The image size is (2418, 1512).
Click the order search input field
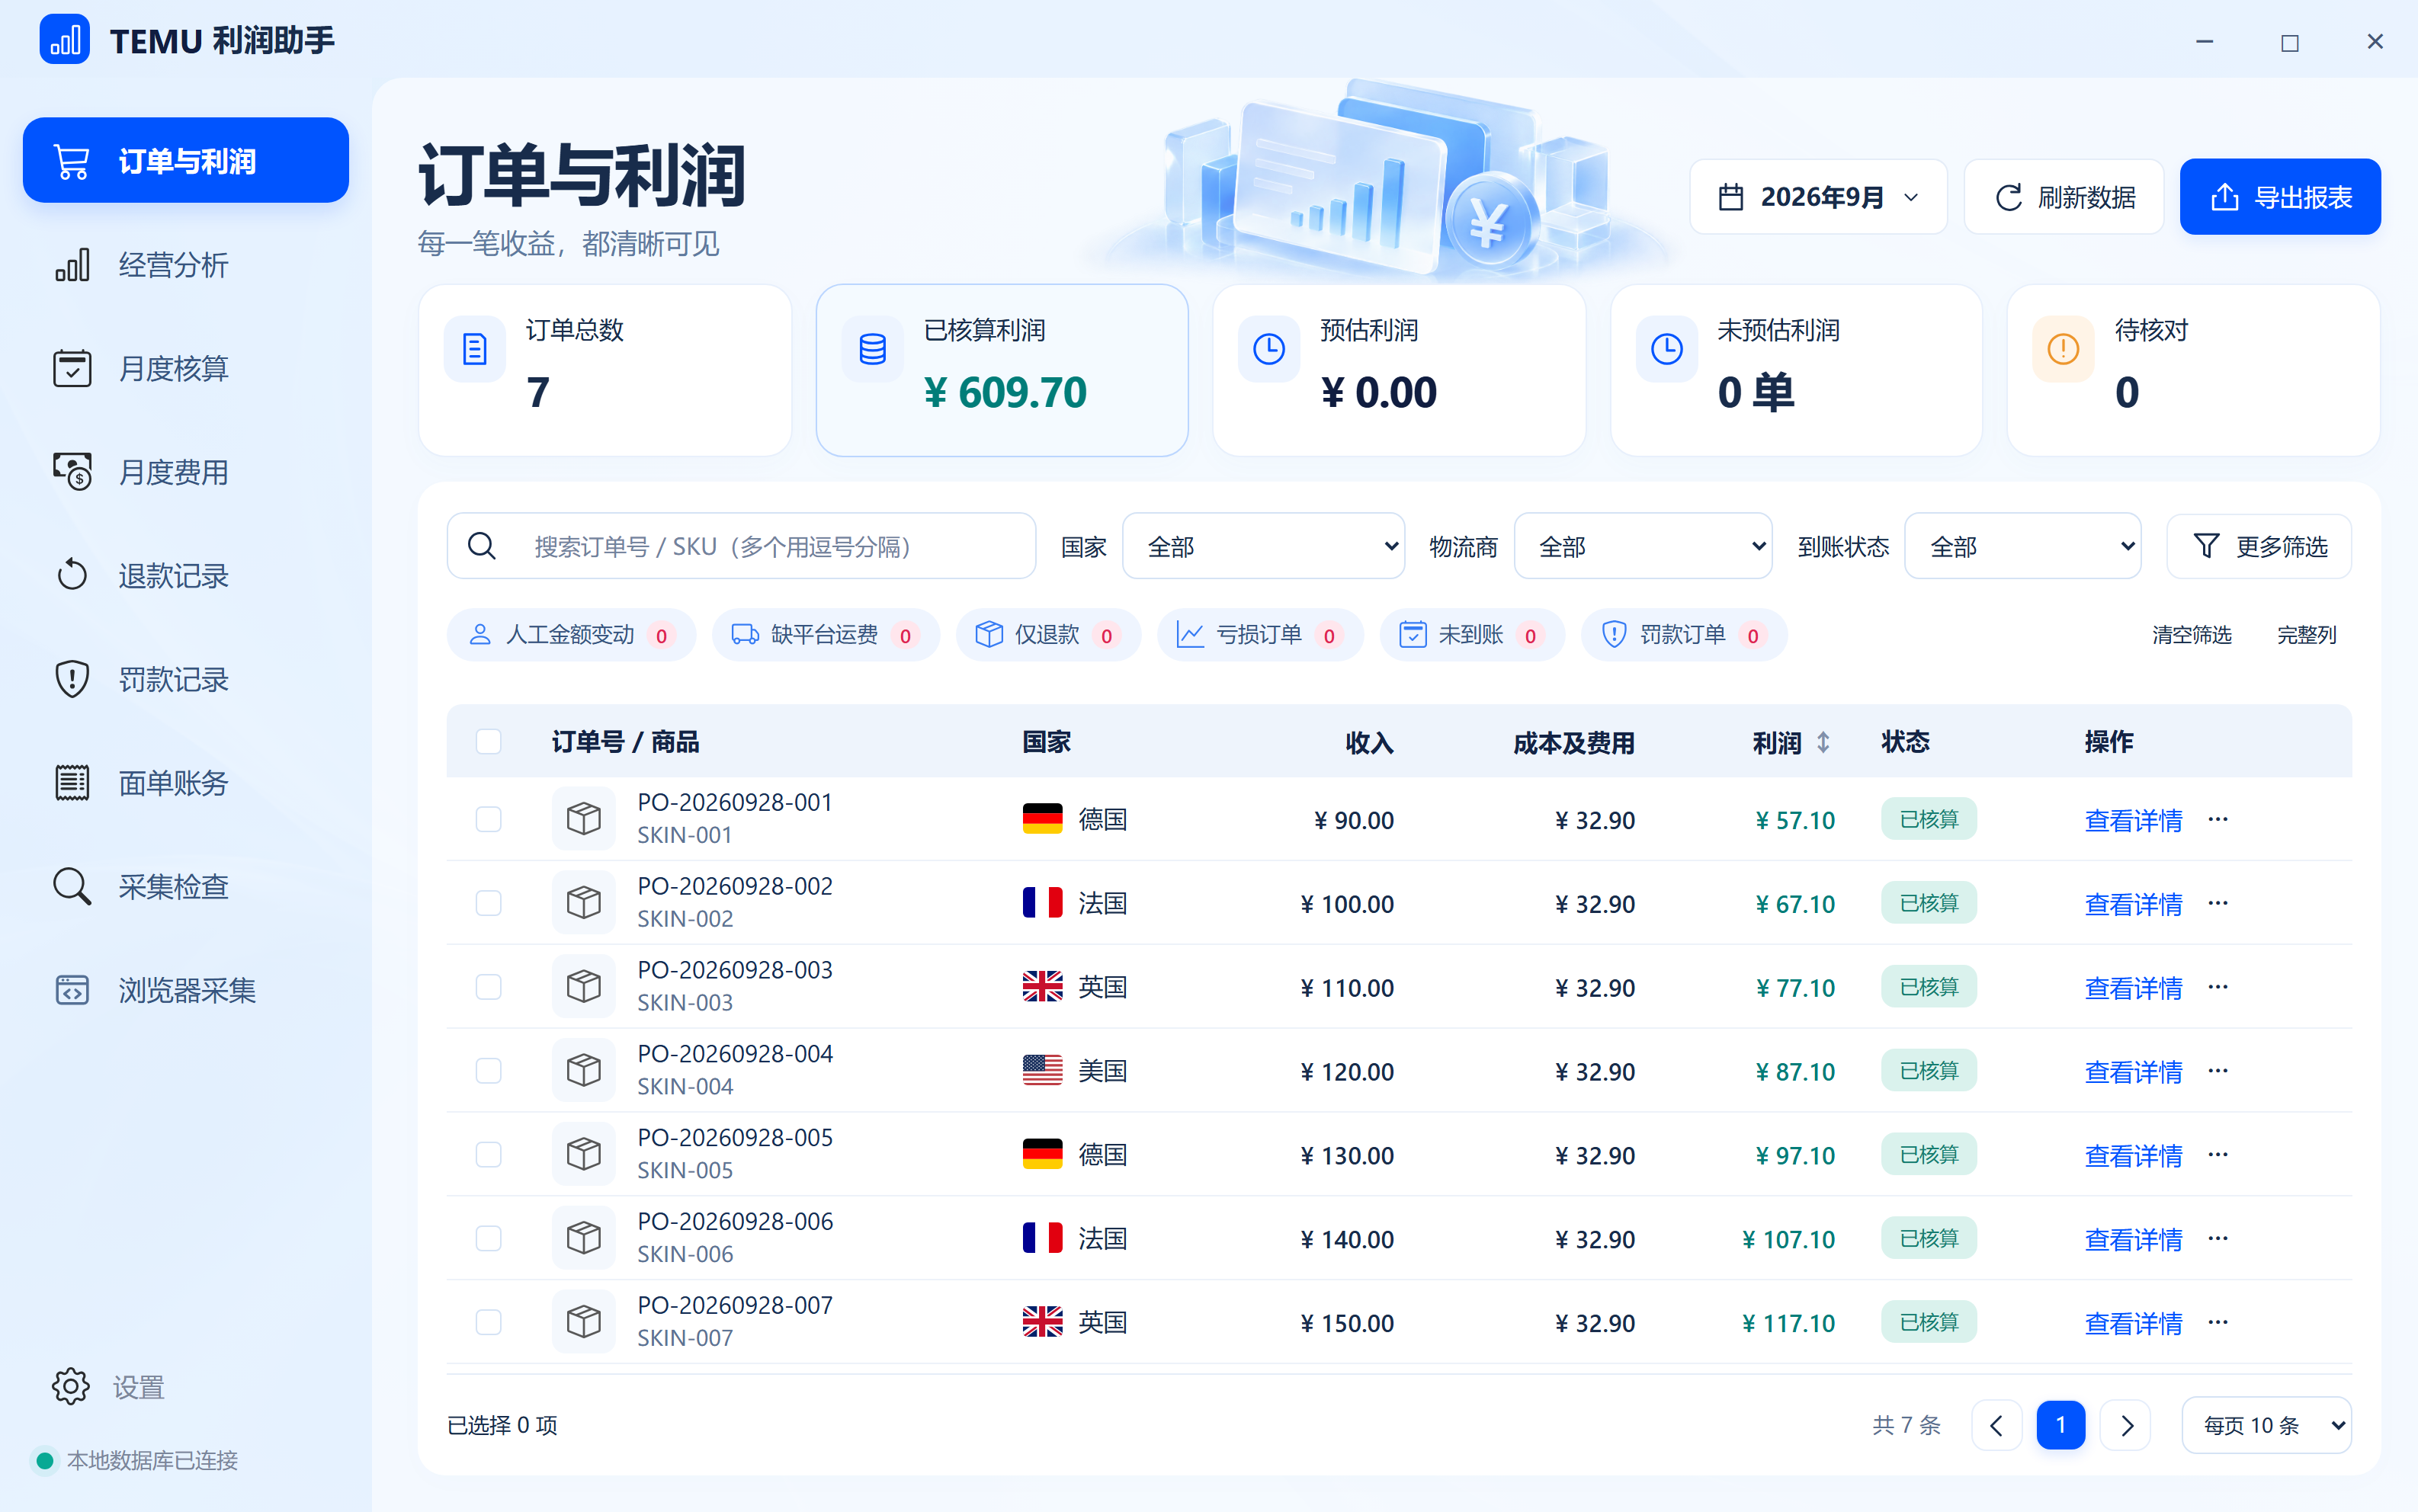[x=741, y=546]
